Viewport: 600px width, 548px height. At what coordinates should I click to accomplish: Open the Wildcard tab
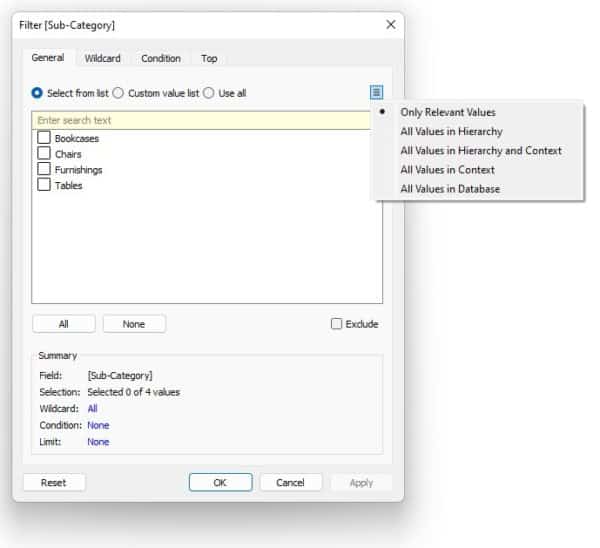103,59
